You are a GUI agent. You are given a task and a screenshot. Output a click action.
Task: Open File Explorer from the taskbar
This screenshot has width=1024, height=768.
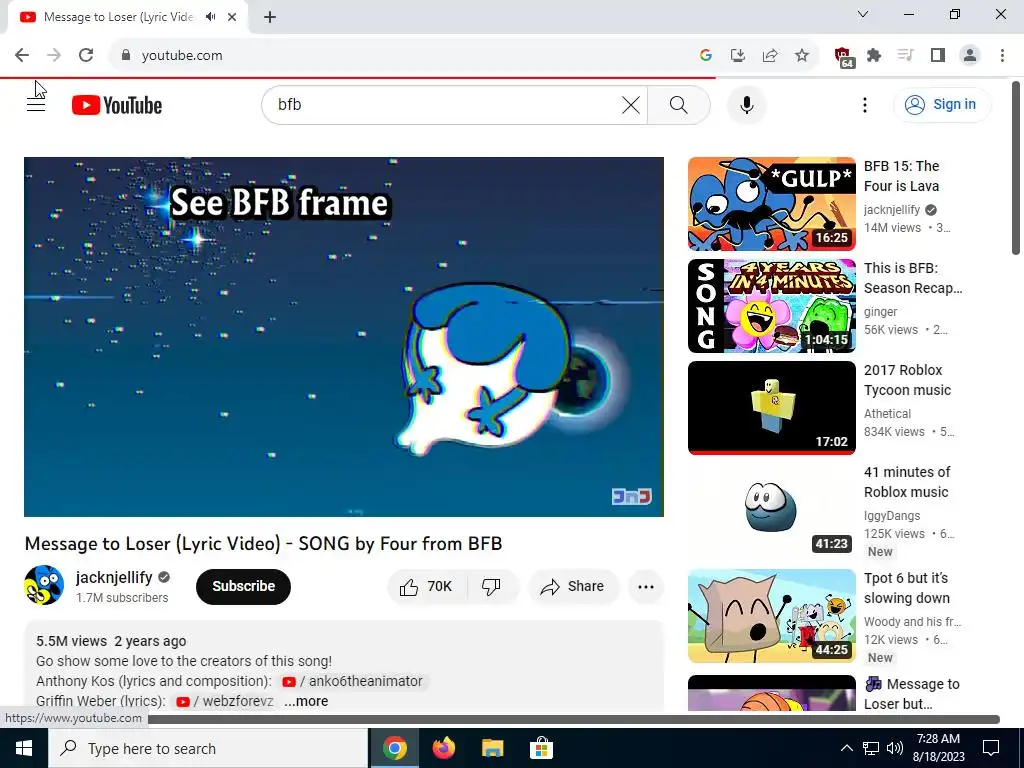click(492, 748)
